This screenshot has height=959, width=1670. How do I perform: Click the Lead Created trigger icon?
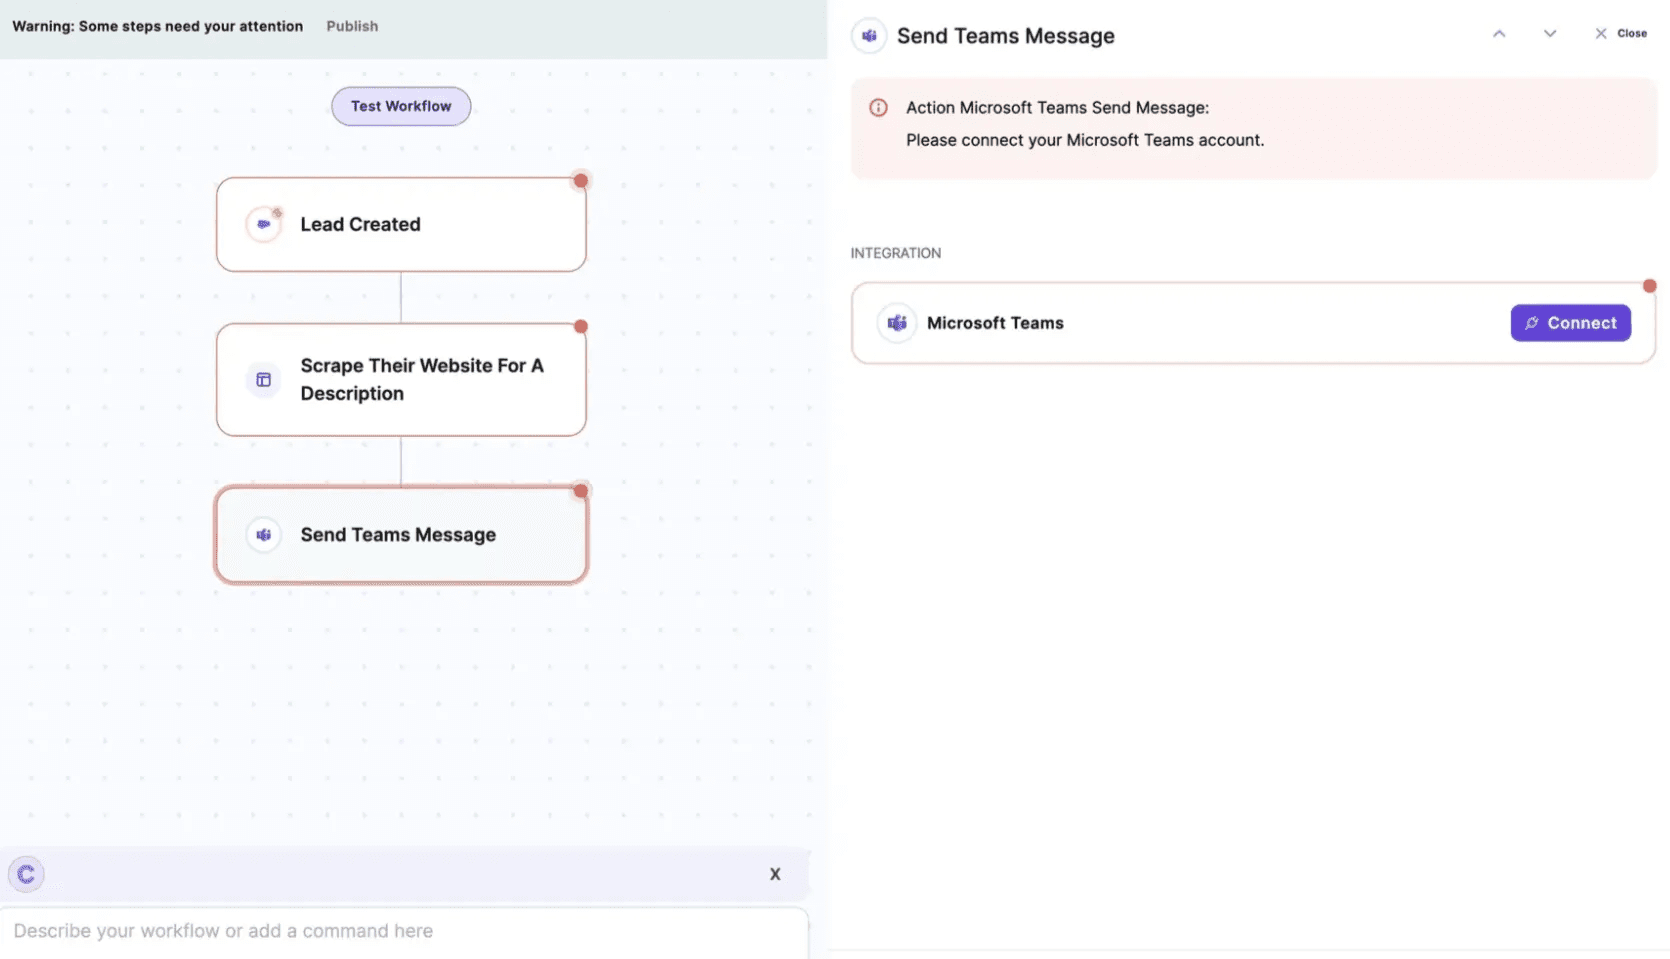pyautogui.click(x=264, y=224)
